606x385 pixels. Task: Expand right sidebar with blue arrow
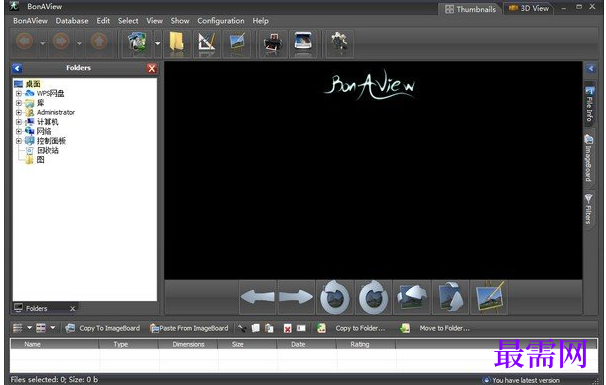(x=591, y=69)
